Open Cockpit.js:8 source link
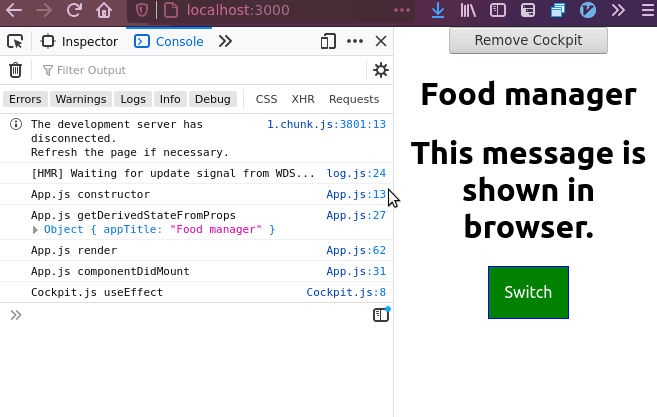Screen dimensions: 657x417 pyautogui.click(x=346, y=293)
